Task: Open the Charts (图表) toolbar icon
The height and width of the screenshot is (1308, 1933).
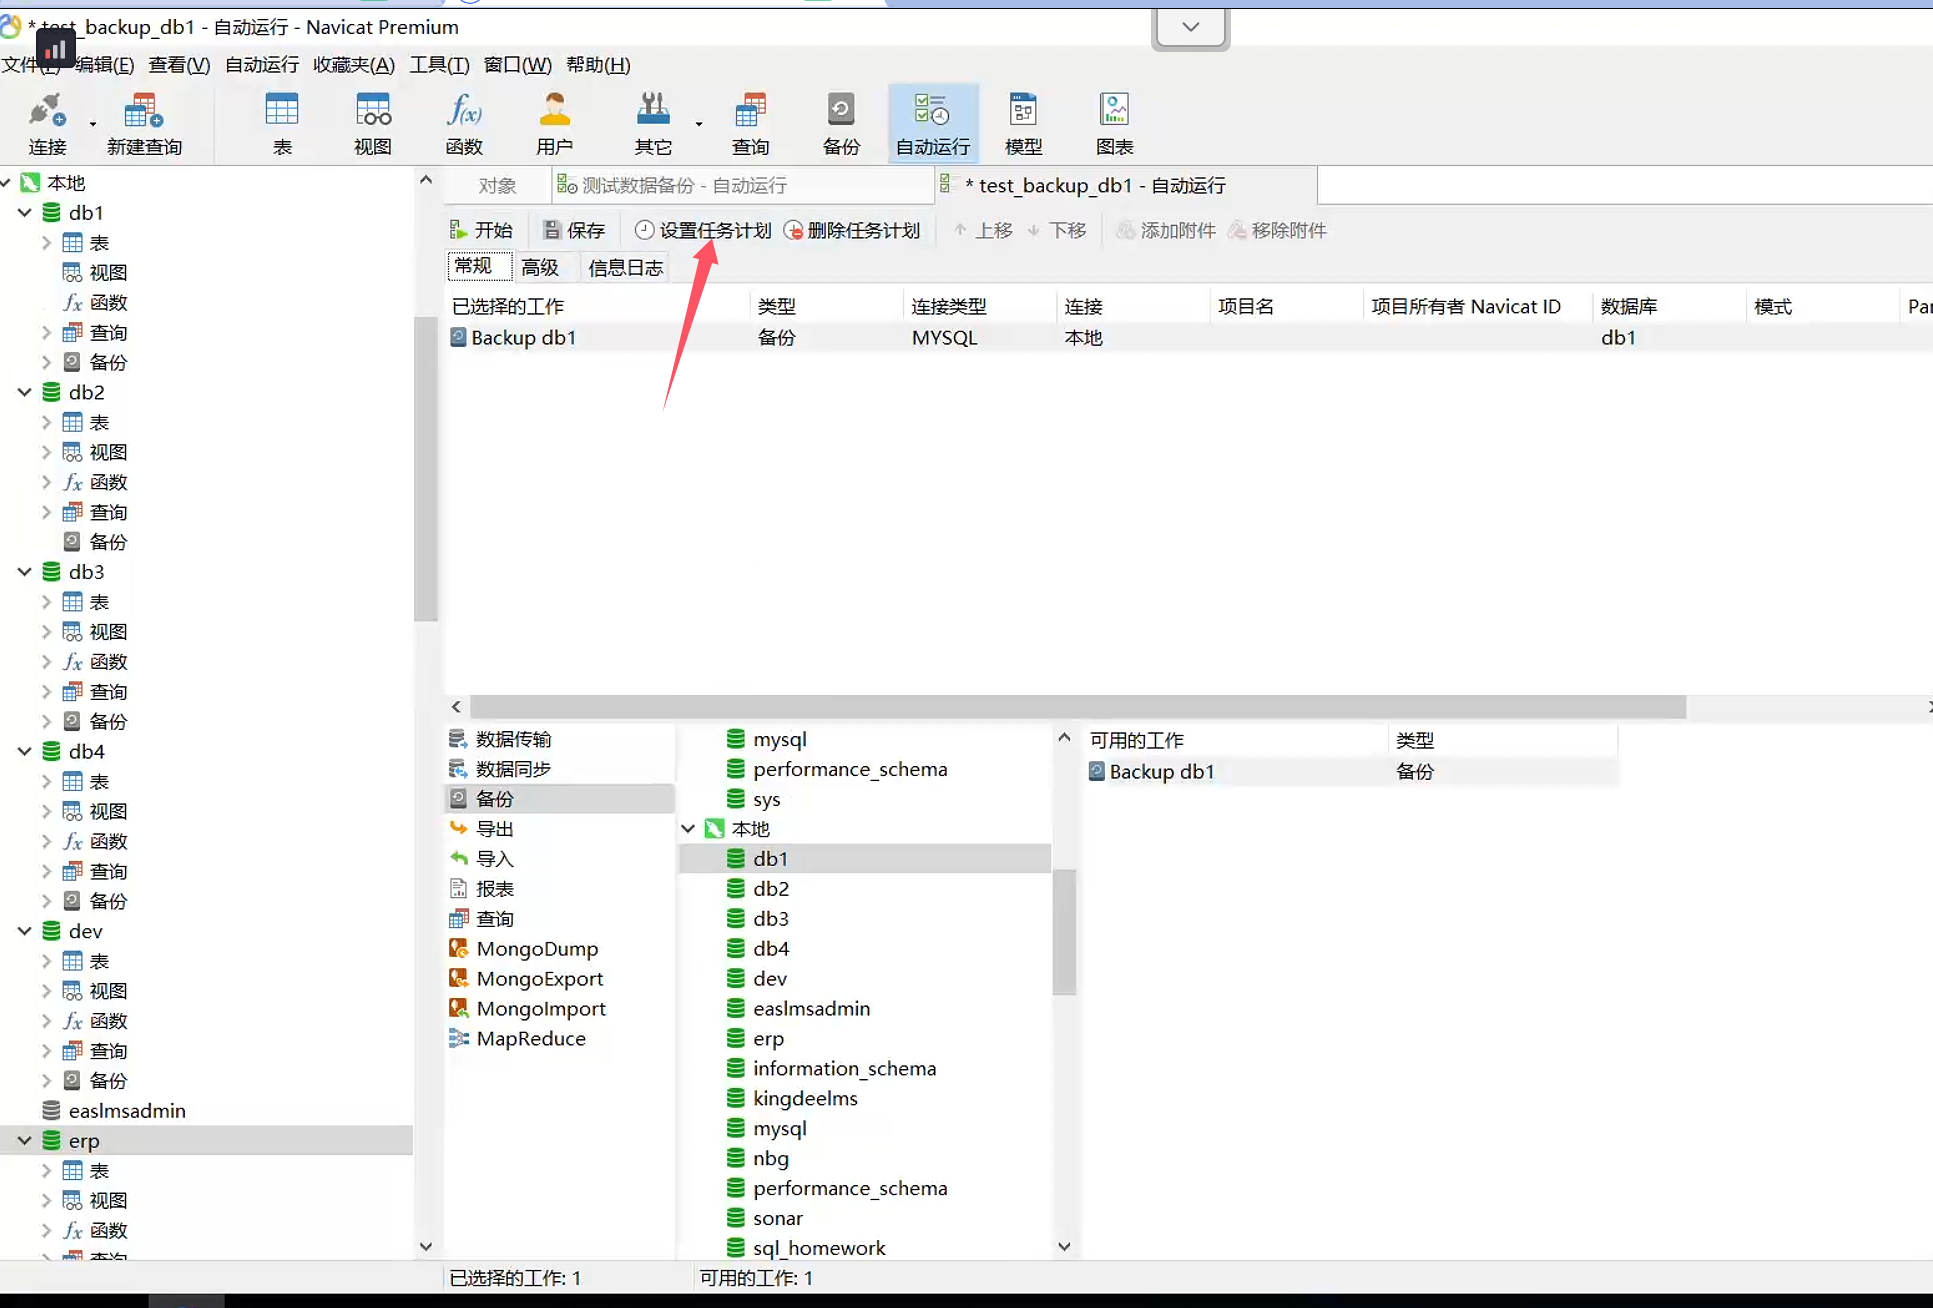Action: point(1114,123)
